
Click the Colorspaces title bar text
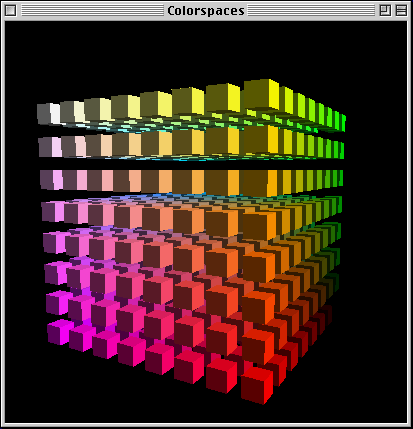pos(206,11)
